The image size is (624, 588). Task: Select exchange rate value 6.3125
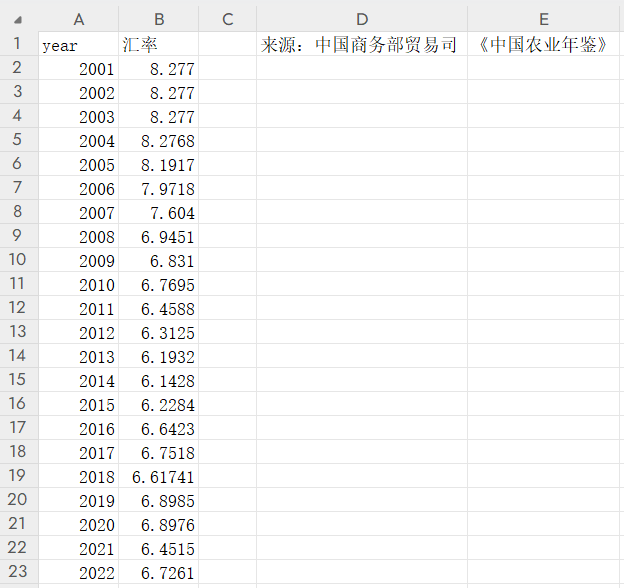[x=158, y=332]
